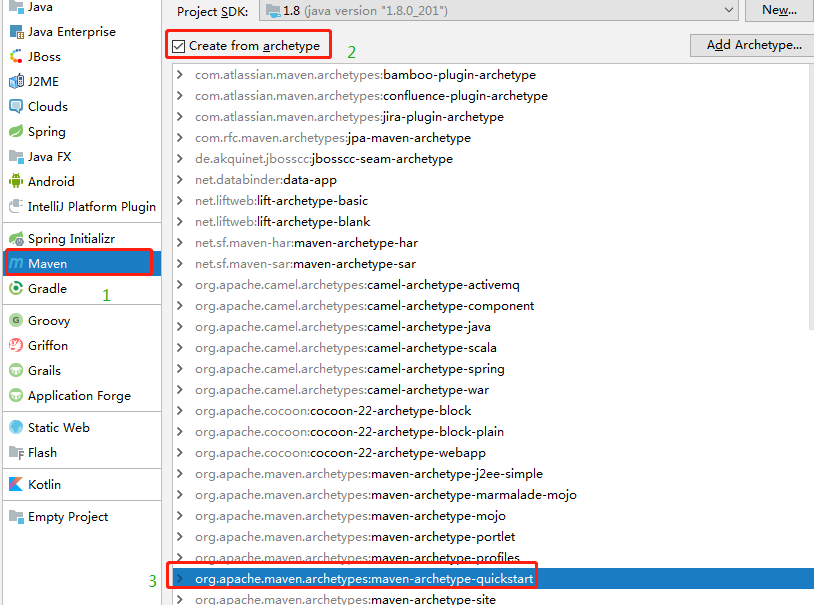The height and width of the screenshot is (605, 814).
Task: Click the Spring Initializr icon
Action: coord(16,238)
